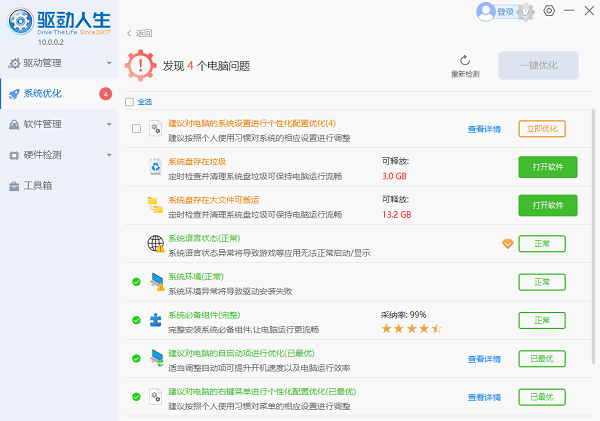Click the file icon for 右键菜单 row
The height and width of the screenshot is (421, 600).
pyautogui.click(x=155, y=397)
